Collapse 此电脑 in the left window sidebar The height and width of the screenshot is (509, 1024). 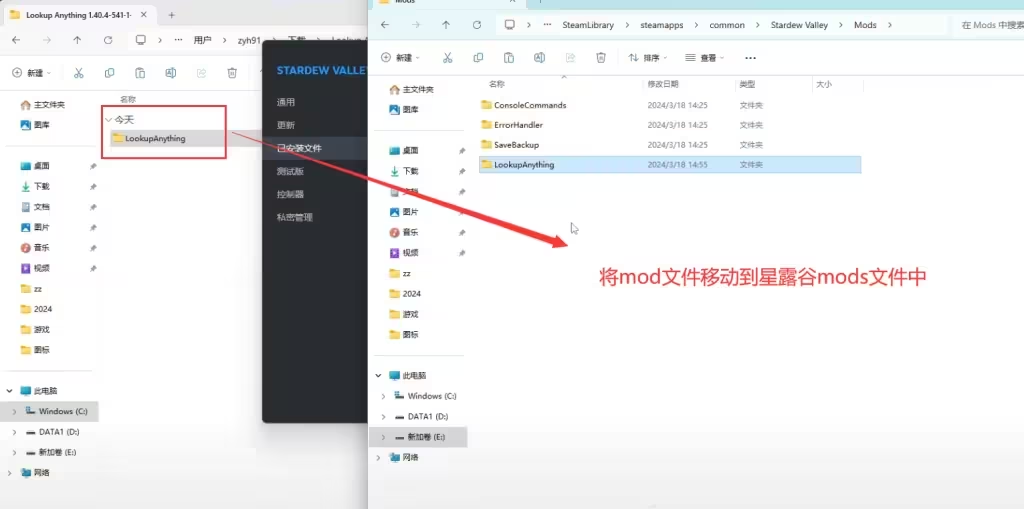9,391
